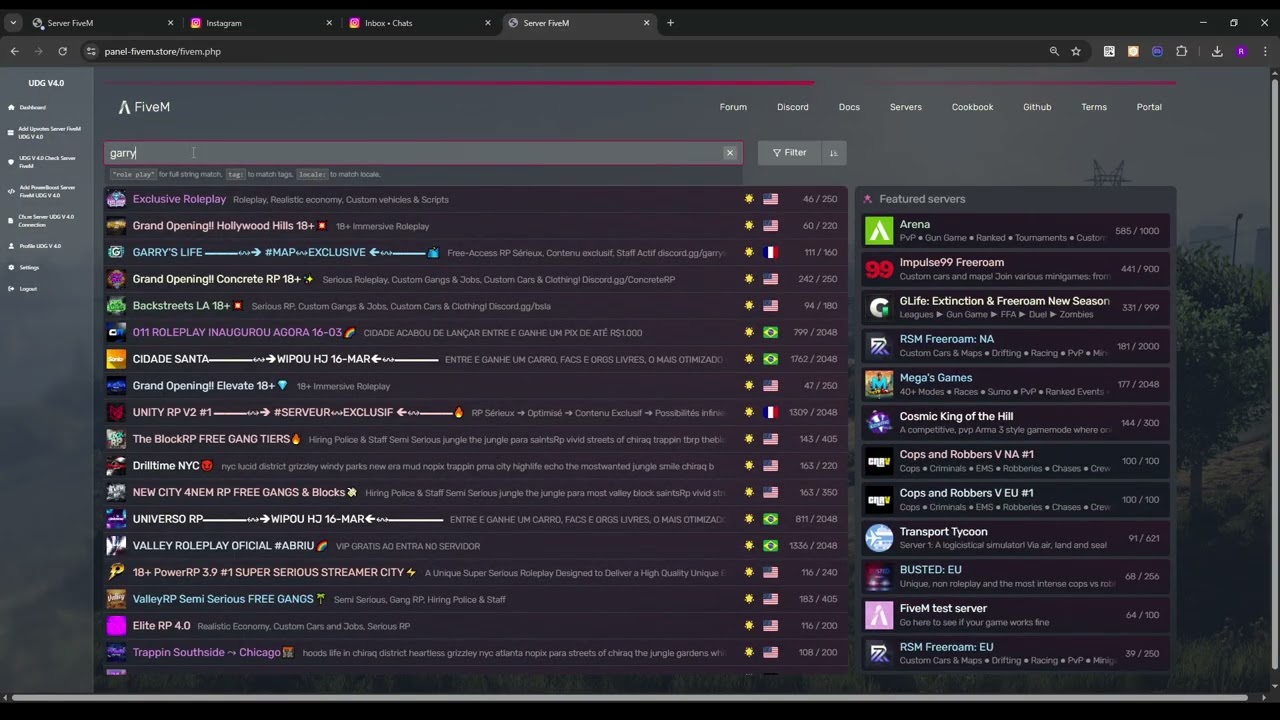Open Forum in top navigation
The height and width of the screenshot is (720, 1280).
point(733,107)
